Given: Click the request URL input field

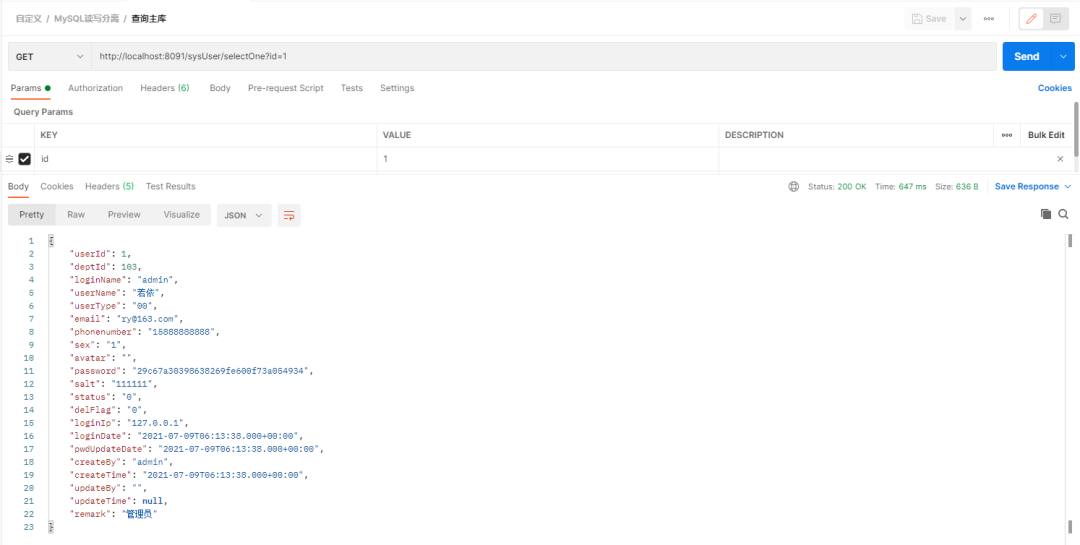Looking at the screenshot, I should pyautogui.click(x=540, y=57).
